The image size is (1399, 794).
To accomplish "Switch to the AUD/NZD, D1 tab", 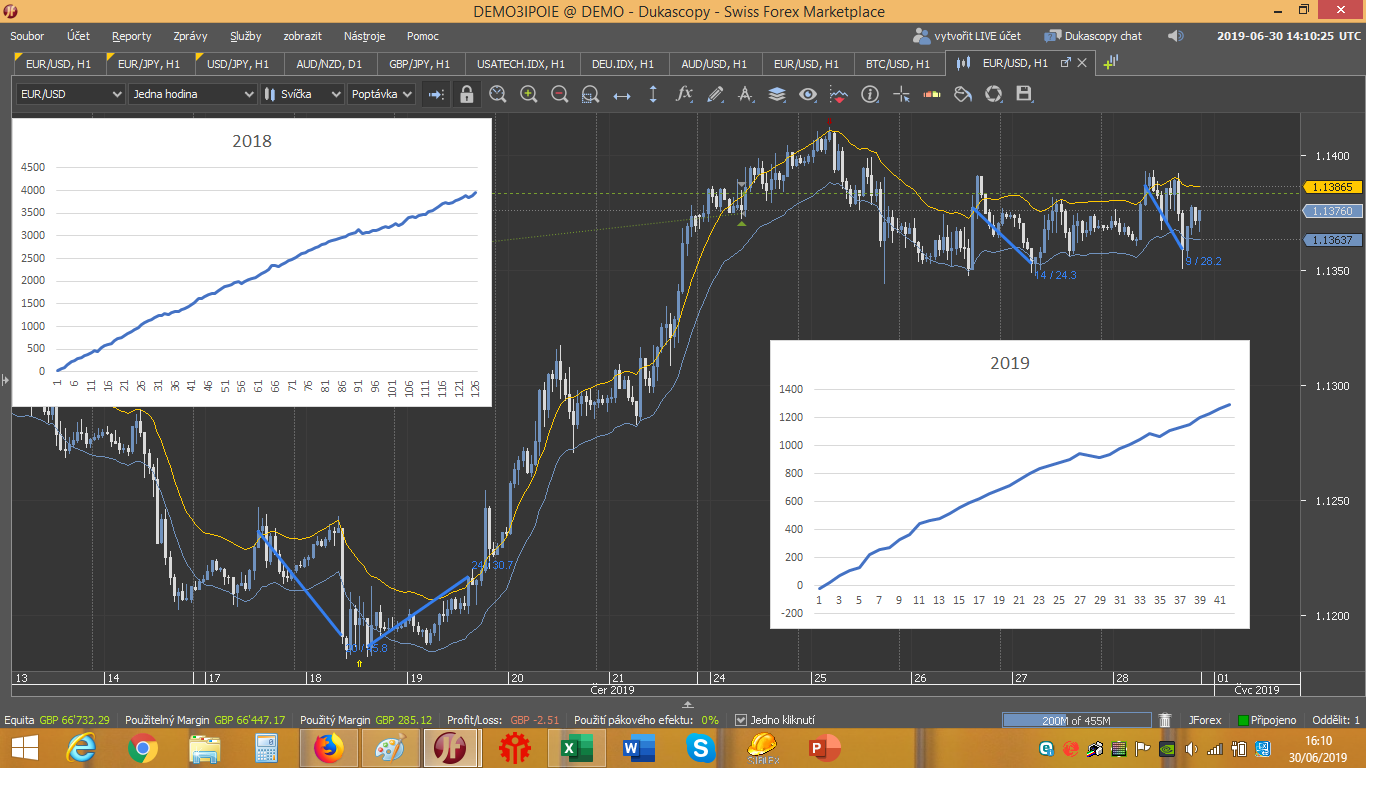I will [329, 63].
